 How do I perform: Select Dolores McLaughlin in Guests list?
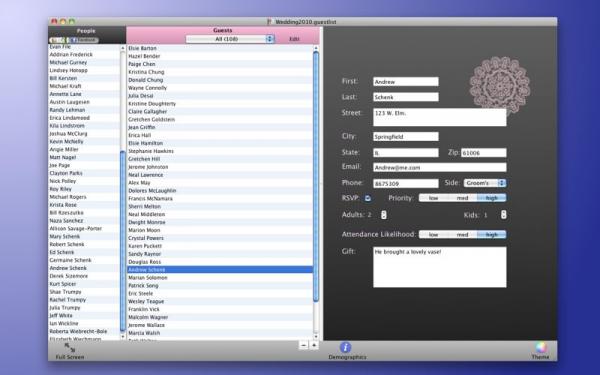220,191
